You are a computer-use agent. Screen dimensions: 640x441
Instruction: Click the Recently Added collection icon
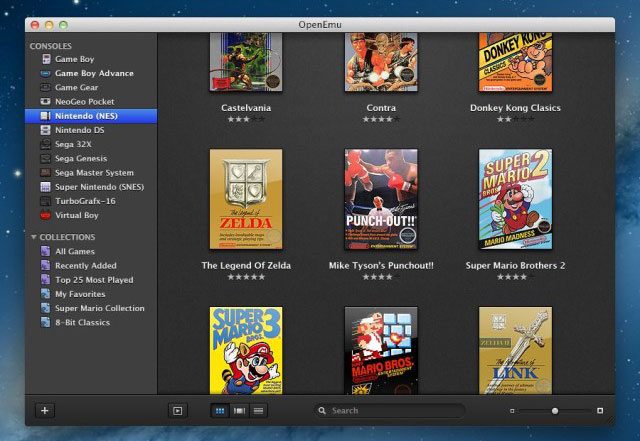[46, 265]
